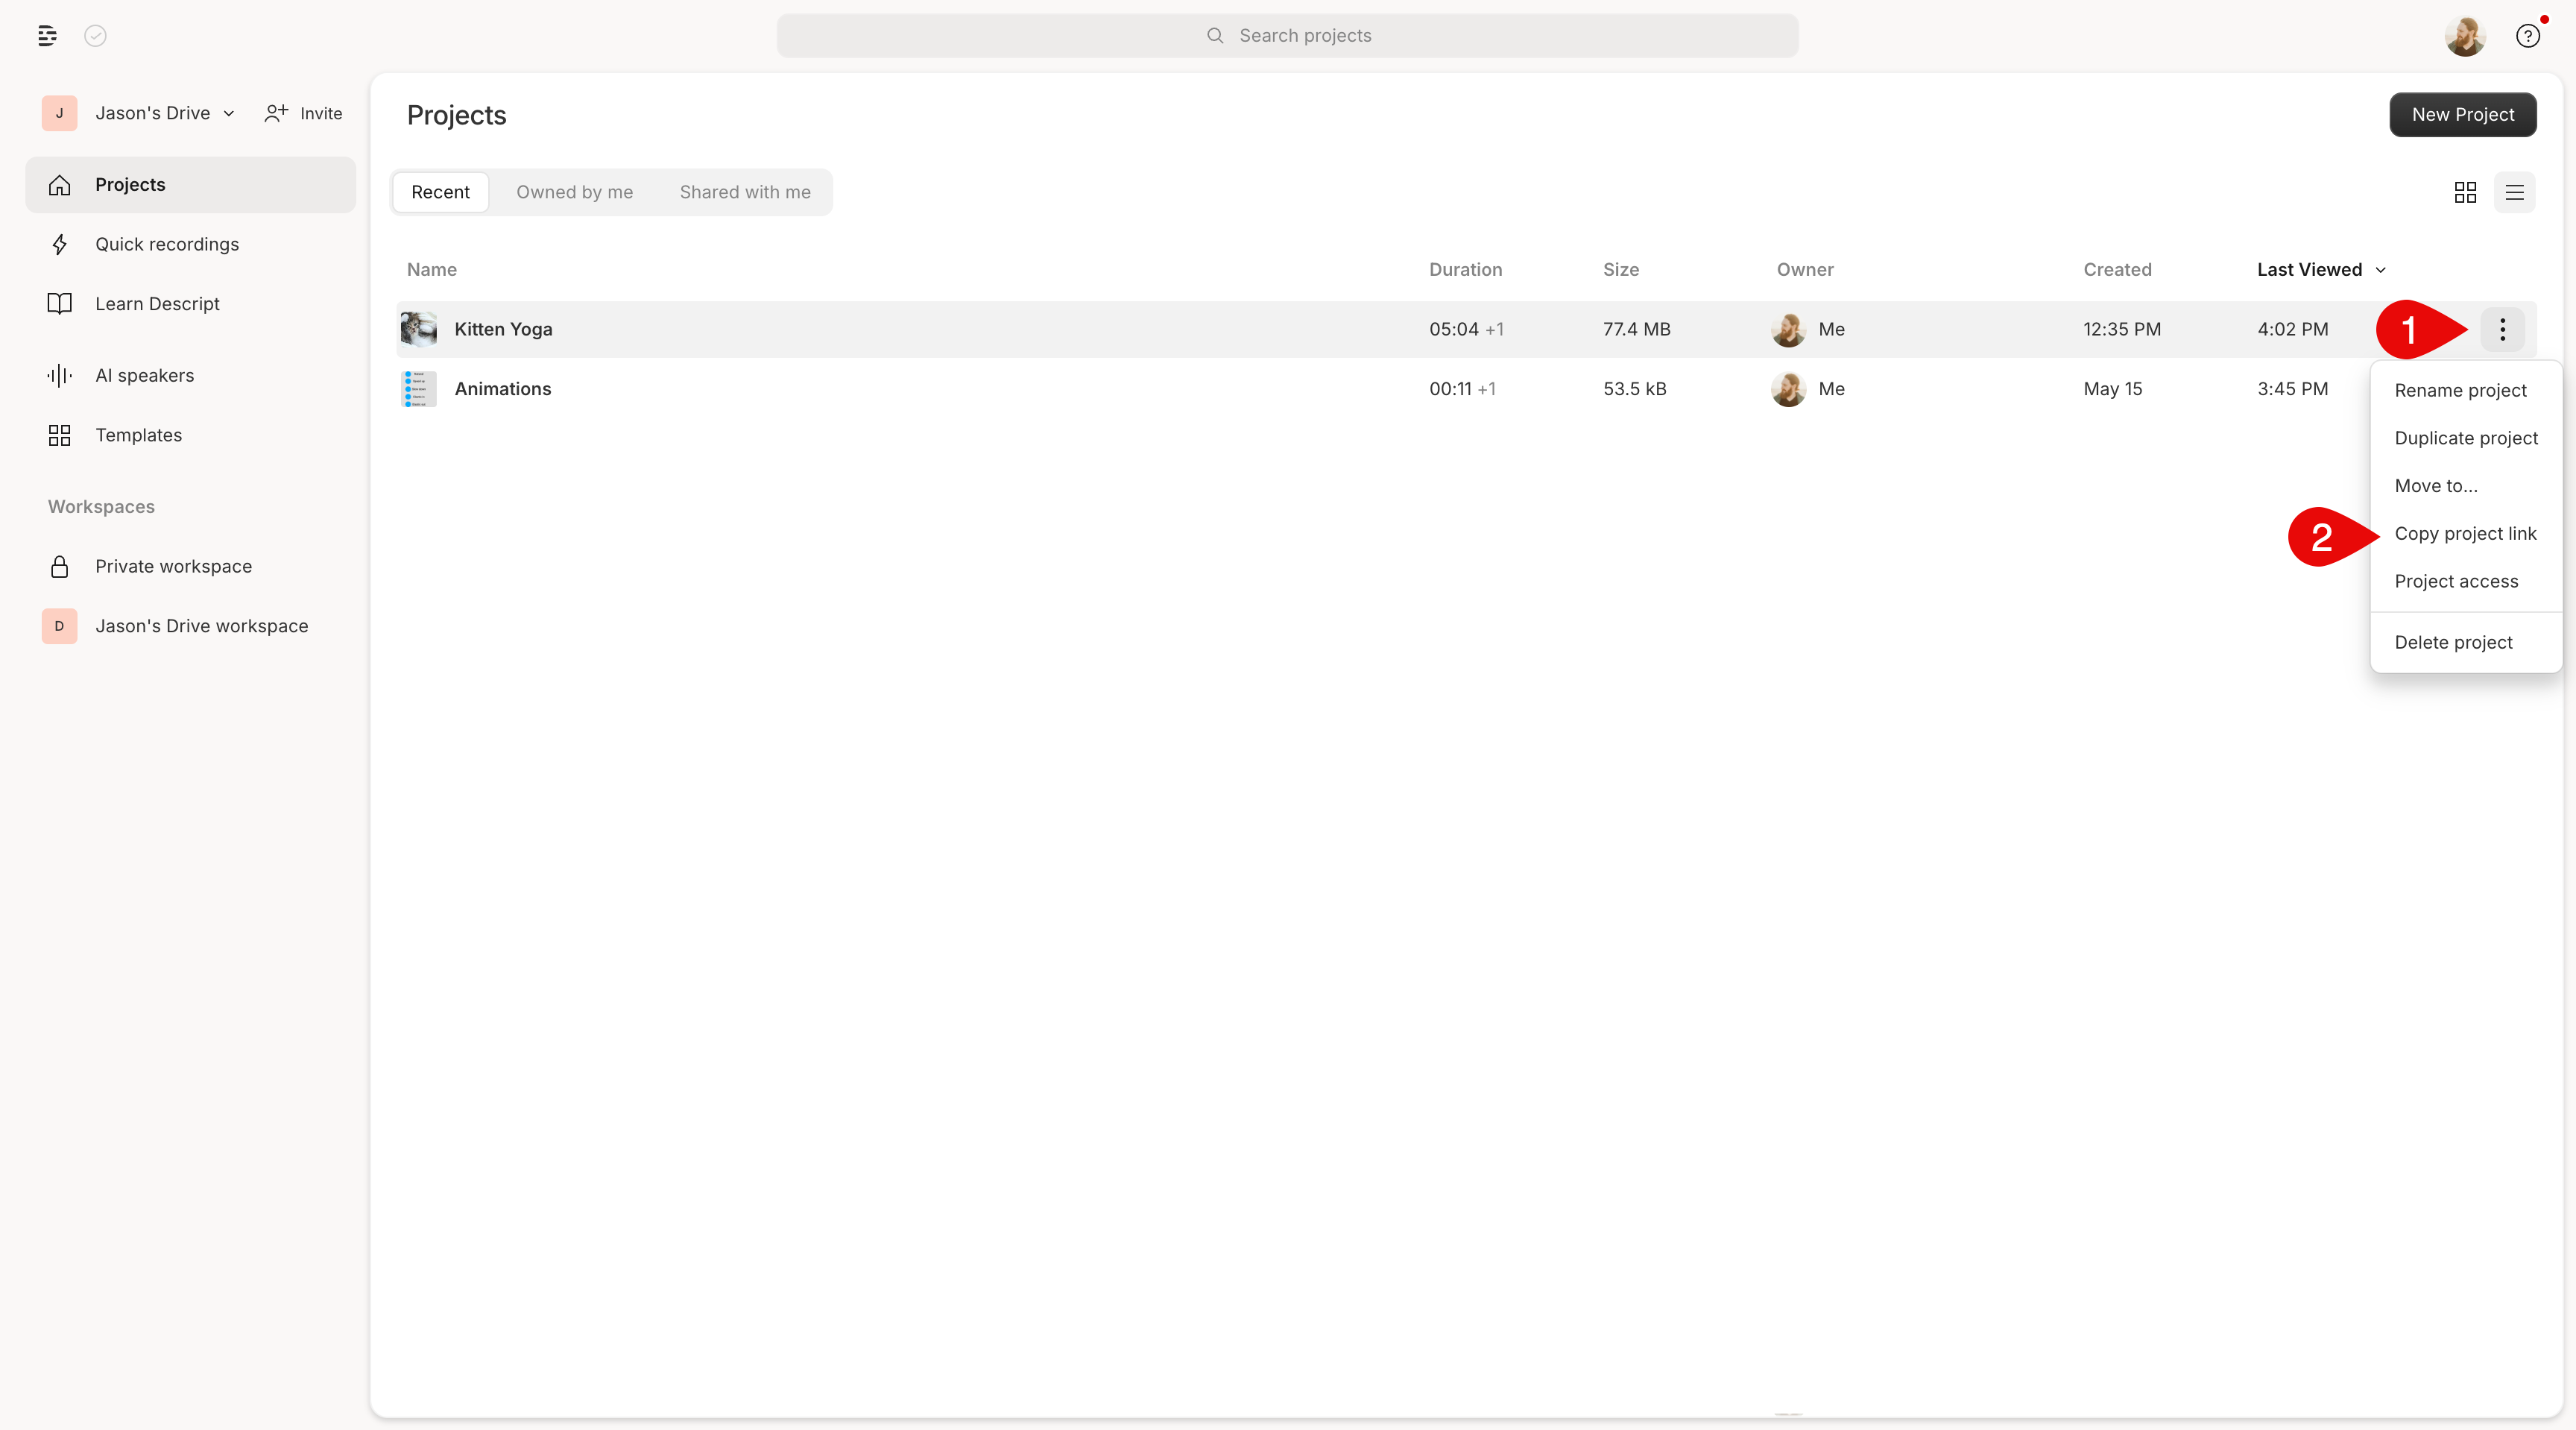The image size is (2576, 1430).
Task: Choose Project access from menu
Action: (x=2465, y=582)
